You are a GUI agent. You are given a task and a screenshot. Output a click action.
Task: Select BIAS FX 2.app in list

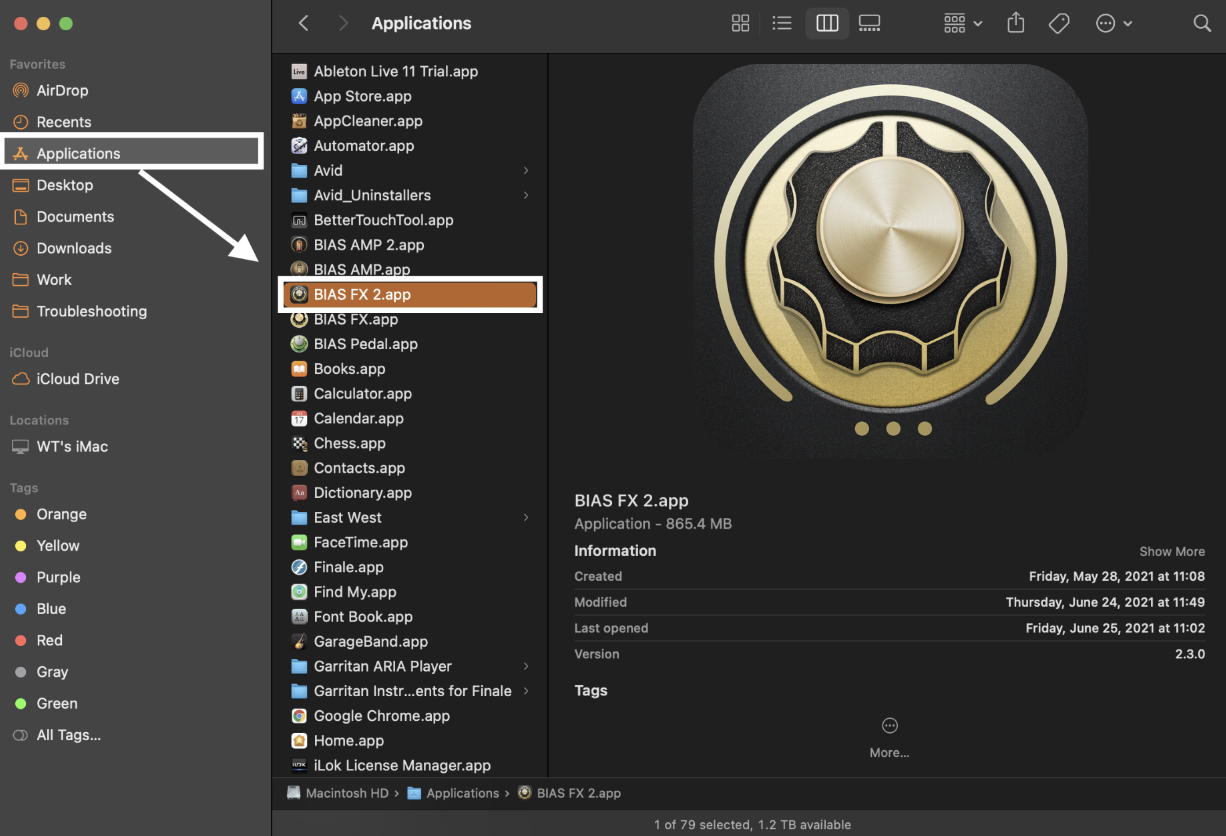[410, 295]
